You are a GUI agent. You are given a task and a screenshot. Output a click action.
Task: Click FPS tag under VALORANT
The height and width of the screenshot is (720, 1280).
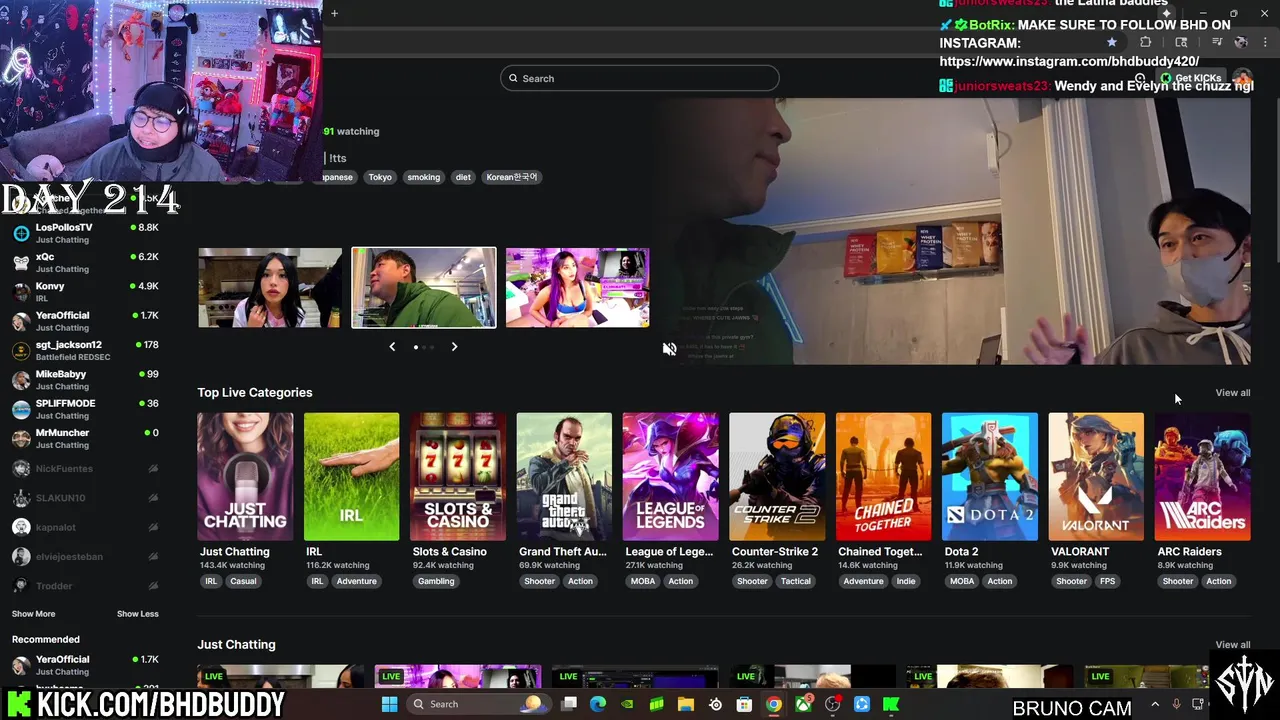[1107, 581]
